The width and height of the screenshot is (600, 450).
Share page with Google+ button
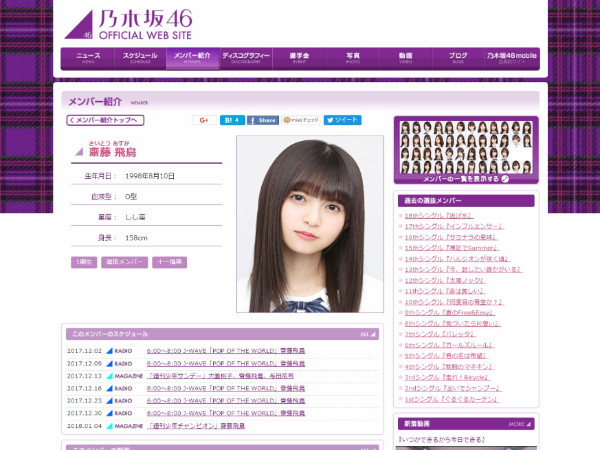[203, 120]
